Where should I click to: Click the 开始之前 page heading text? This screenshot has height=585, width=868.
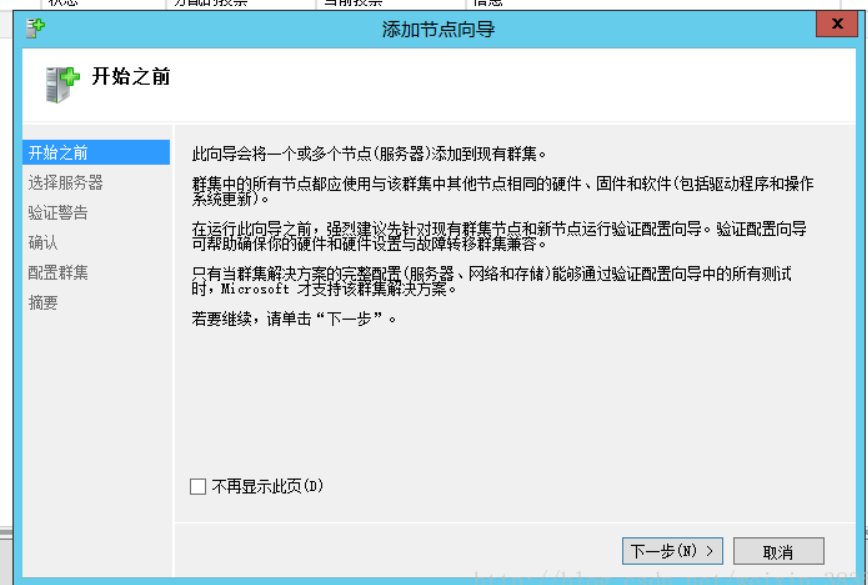pyautogui.click(x=131, y=76)
